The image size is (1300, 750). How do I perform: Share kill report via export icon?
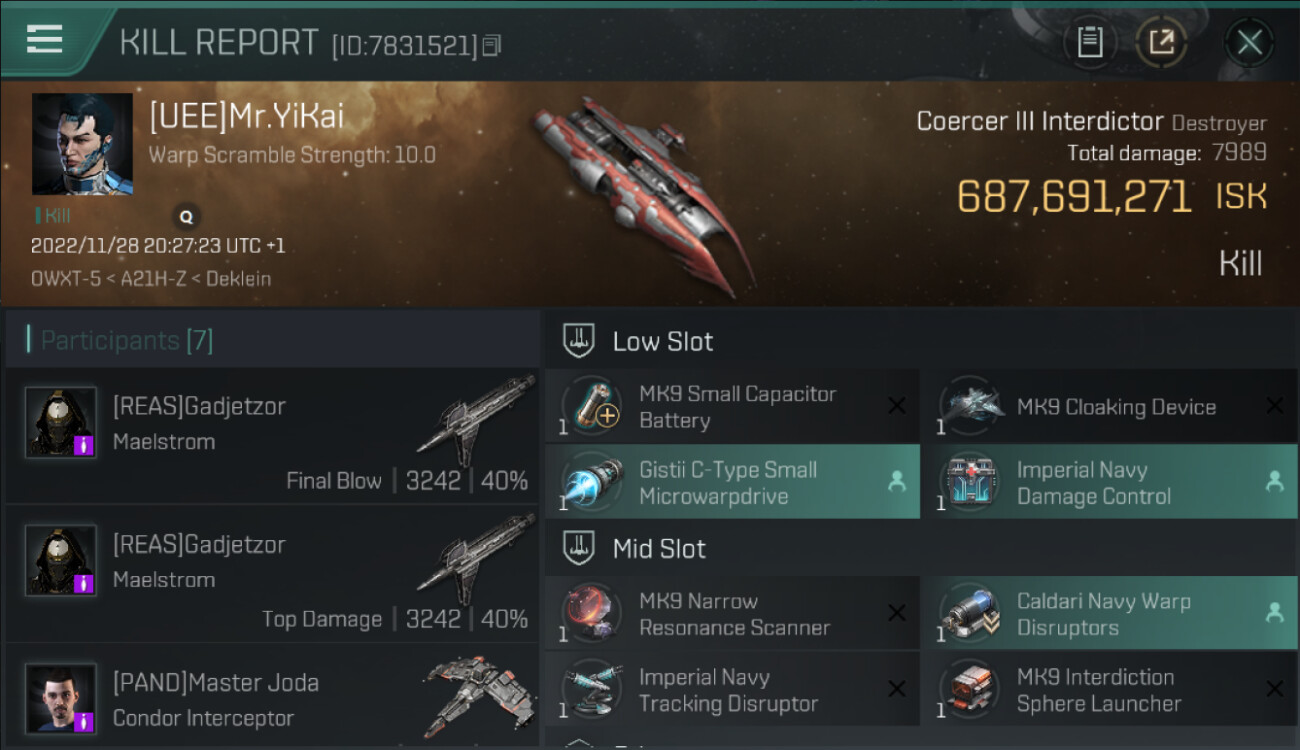tap(1161, 42)
